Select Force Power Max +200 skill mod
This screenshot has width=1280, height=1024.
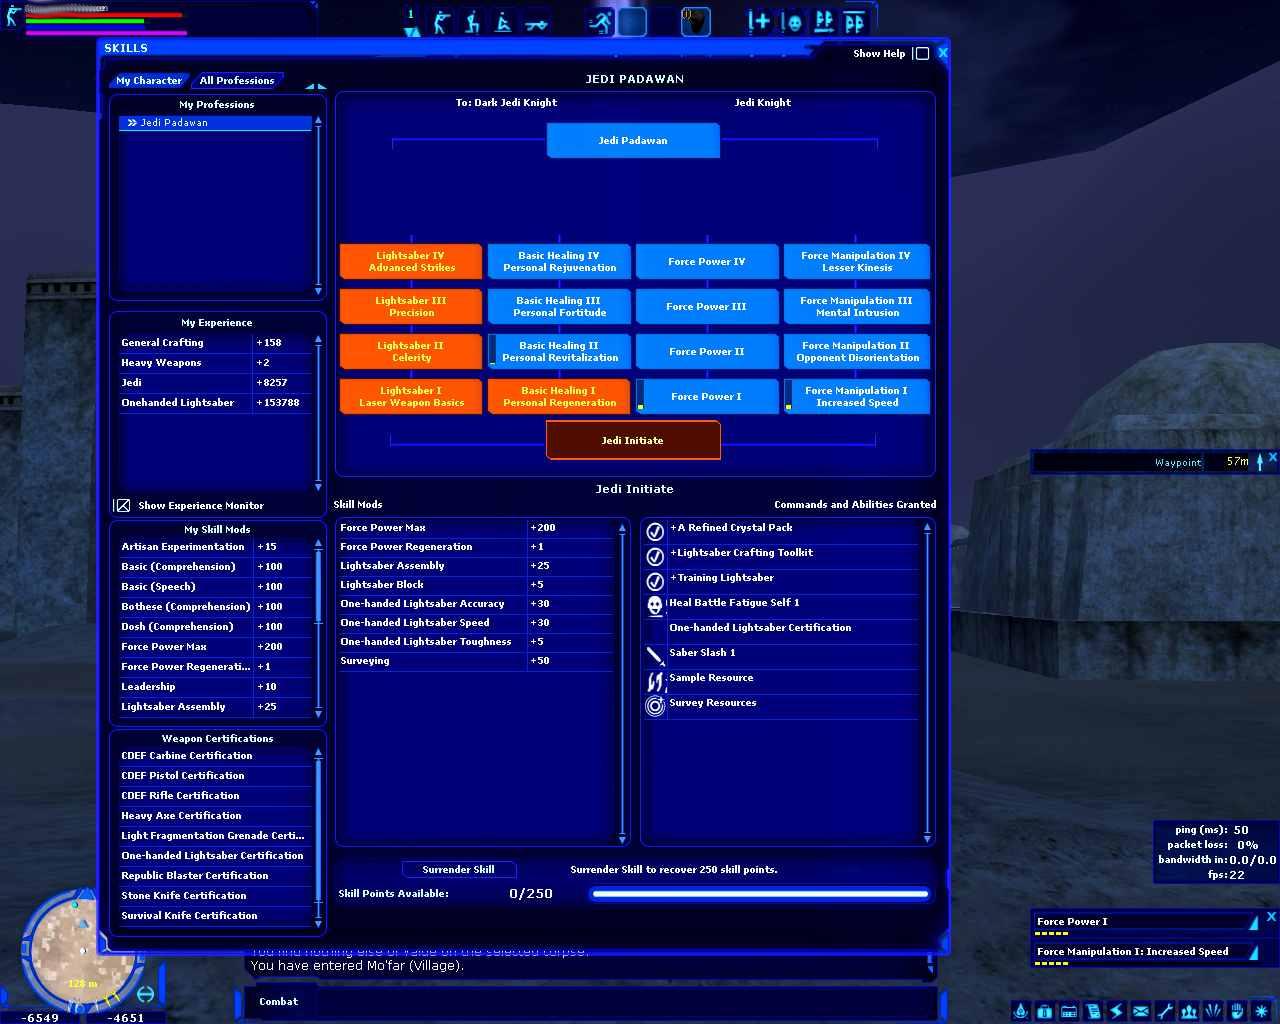point(478,528)
